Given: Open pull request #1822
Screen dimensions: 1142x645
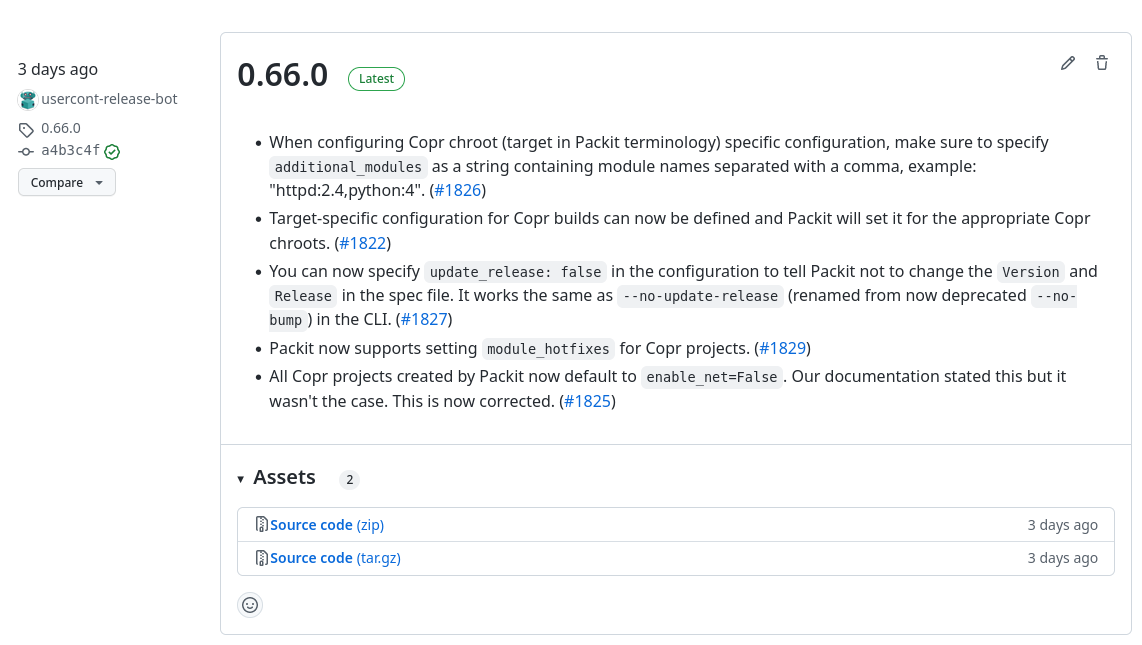Looking at the screenshot, I should click(x=362, y=243).
